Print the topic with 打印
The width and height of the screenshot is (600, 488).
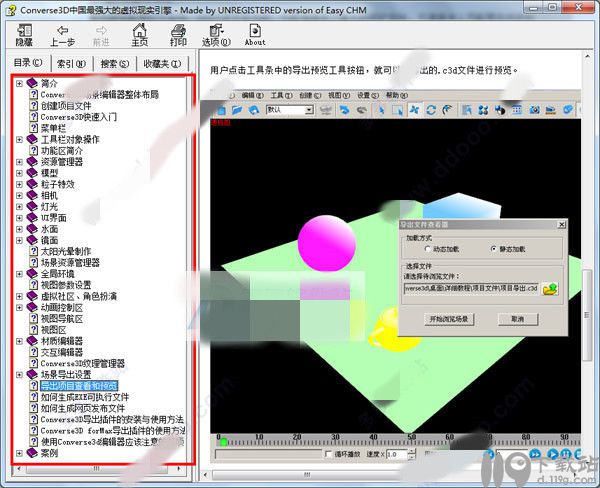point(178,35)
